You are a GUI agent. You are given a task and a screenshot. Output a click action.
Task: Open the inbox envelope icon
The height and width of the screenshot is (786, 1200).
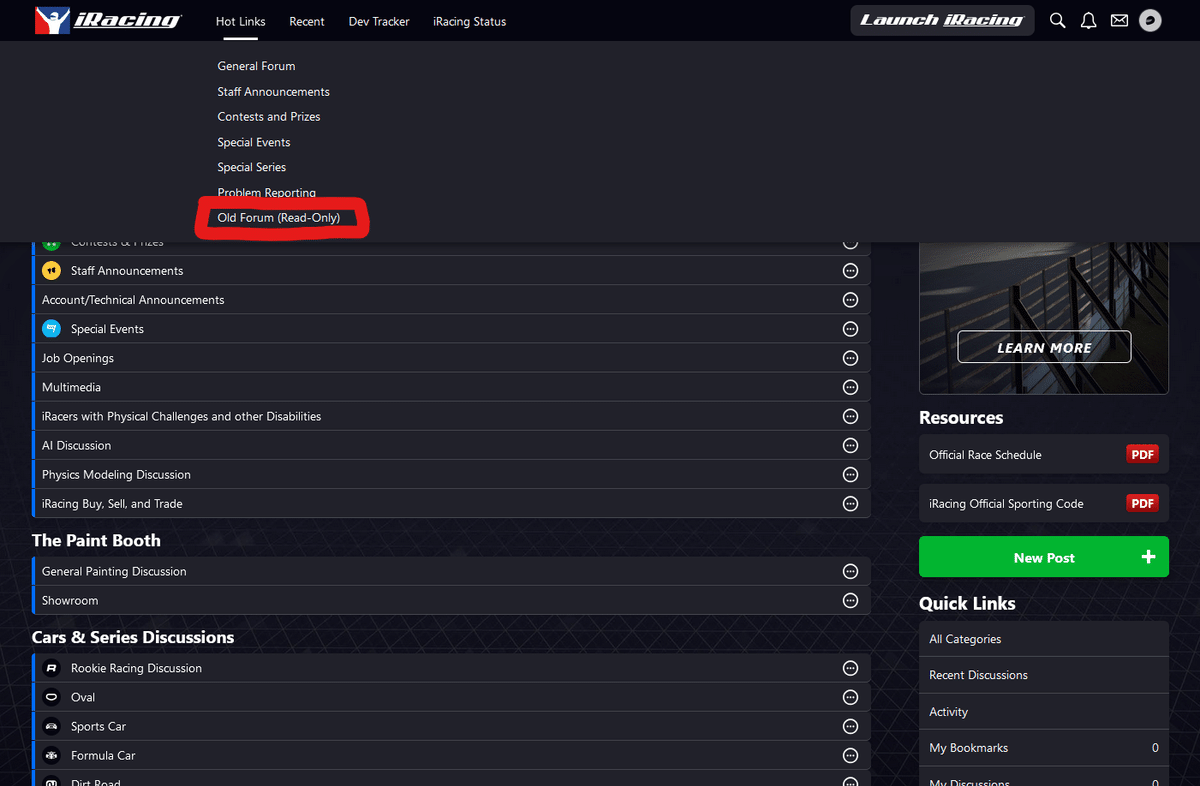click(x=1119, y=20)
